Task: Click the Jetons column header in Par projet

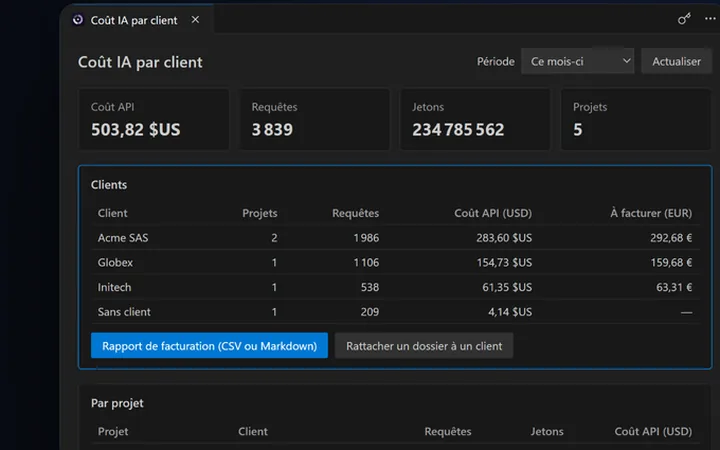Action: click(x=547, y=432)
